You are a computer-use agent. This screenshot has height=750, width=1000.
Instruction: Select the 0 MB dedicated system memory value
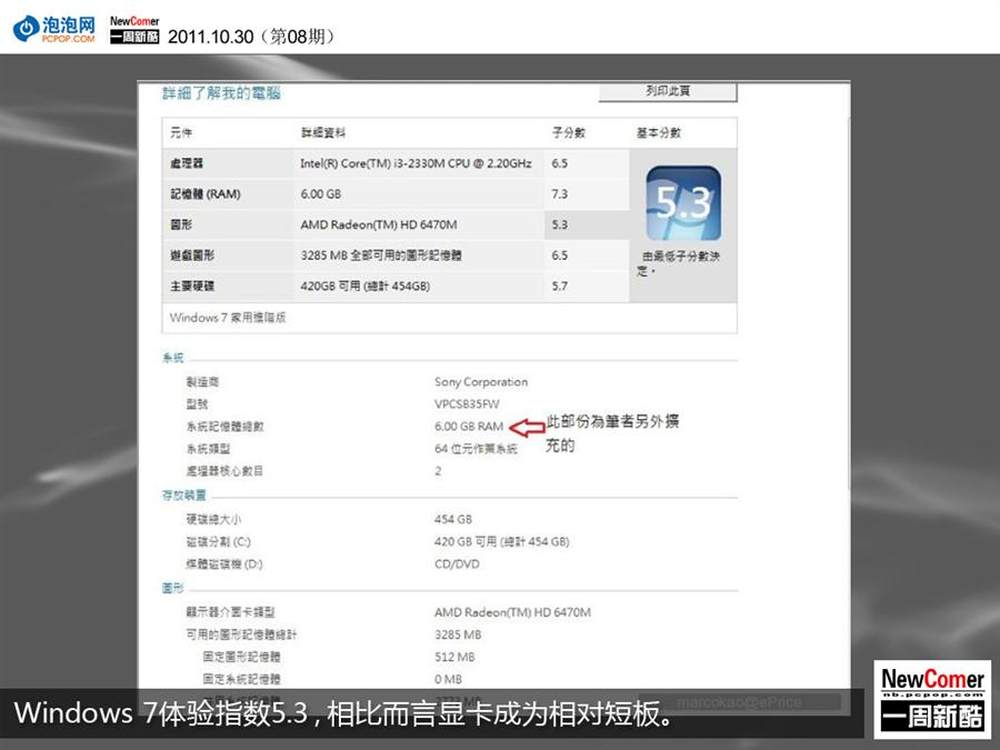tap(448, 679)
